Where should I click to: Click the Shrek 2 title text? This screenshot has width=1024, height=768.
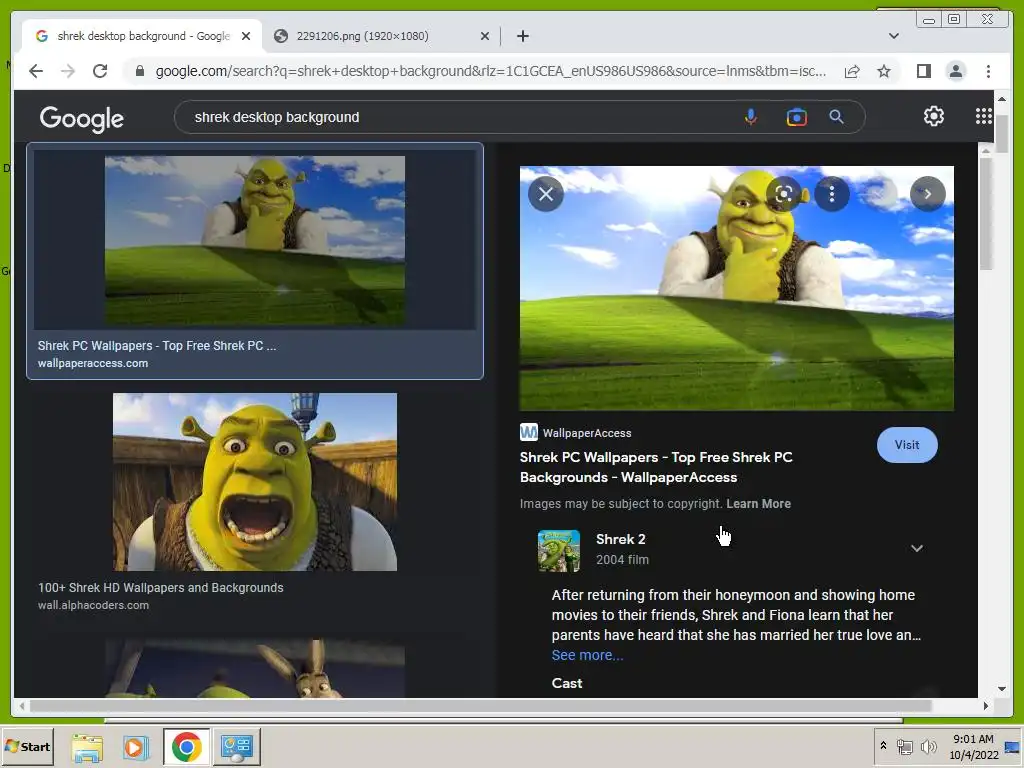(x=620, y=539)
